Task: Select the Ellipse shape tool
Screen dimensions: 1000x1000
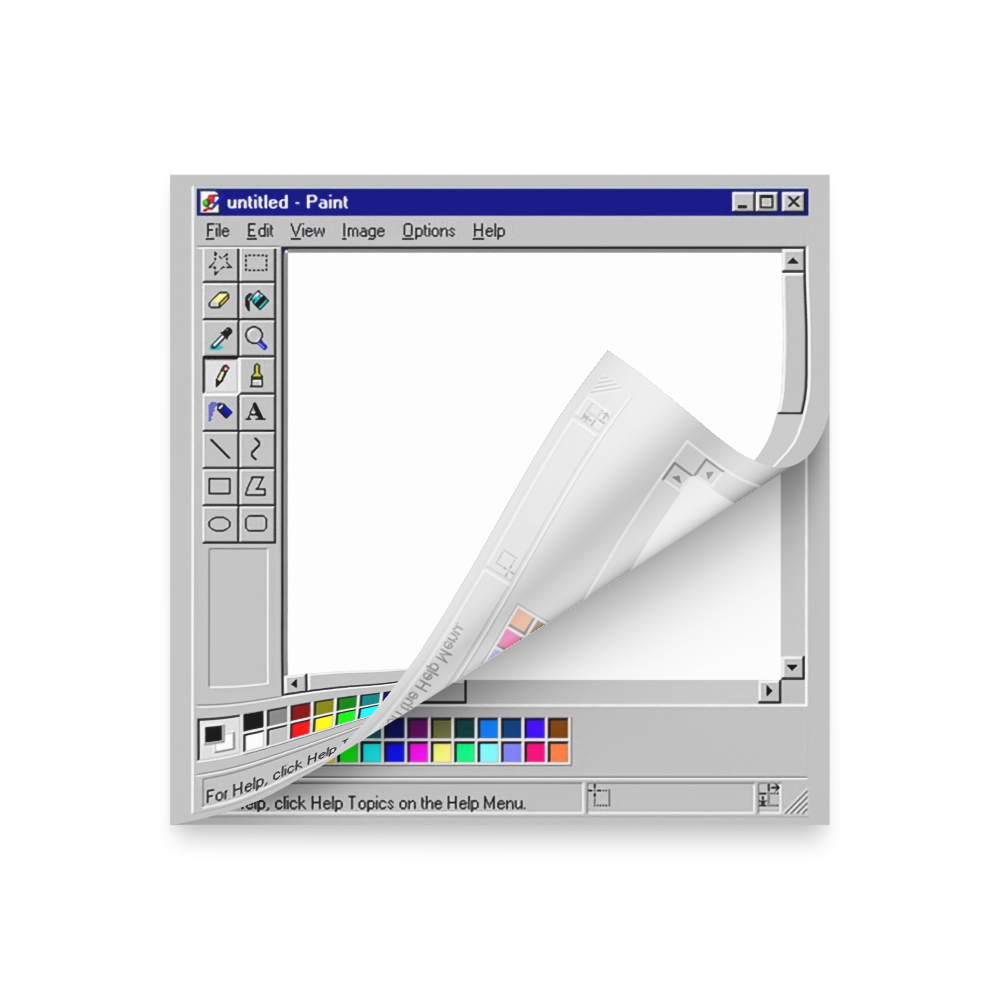Action: click(x=220, y=523)
